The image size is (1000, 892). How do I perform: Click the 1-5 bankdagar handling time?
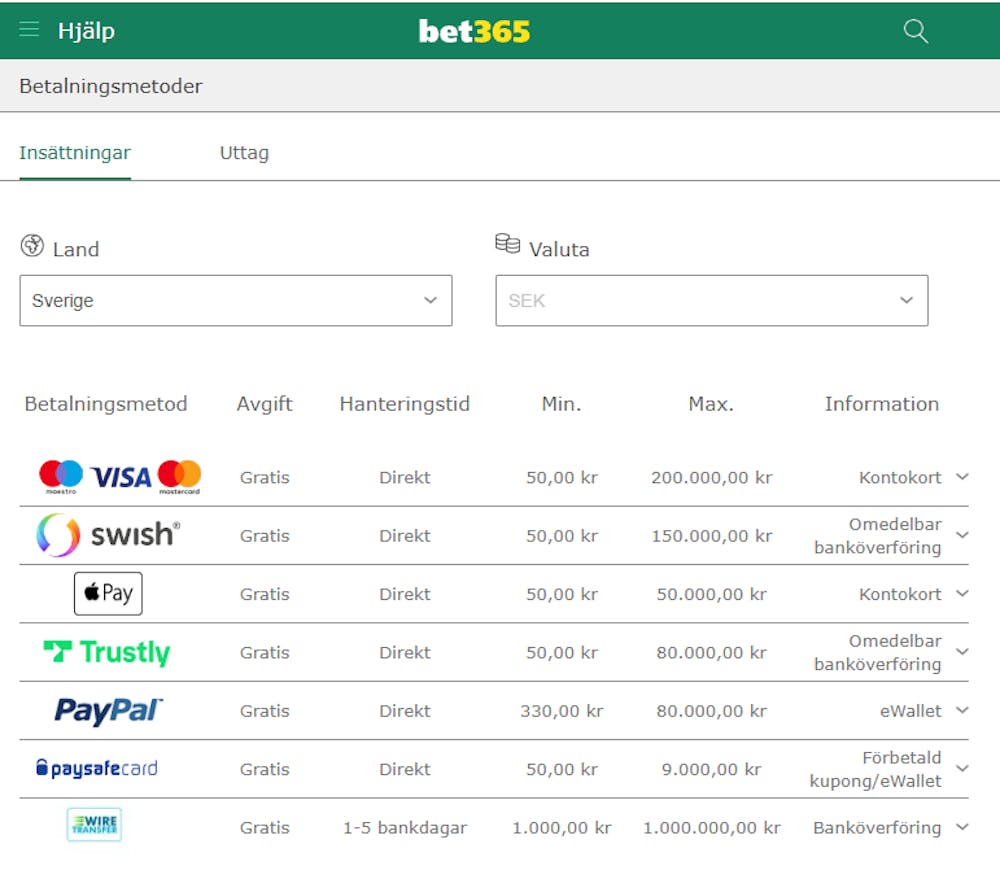(x=405, y=828)
